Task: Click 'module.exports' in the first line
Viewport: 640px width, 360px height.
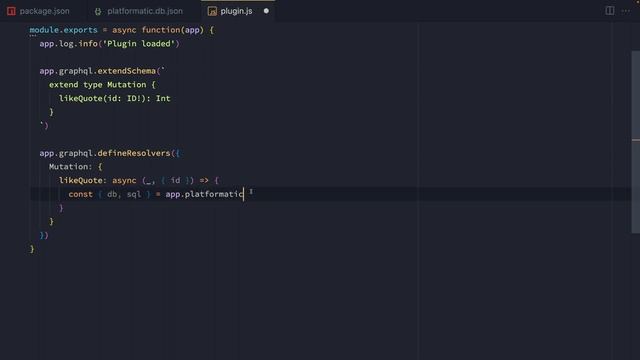Action: point(64,30)
